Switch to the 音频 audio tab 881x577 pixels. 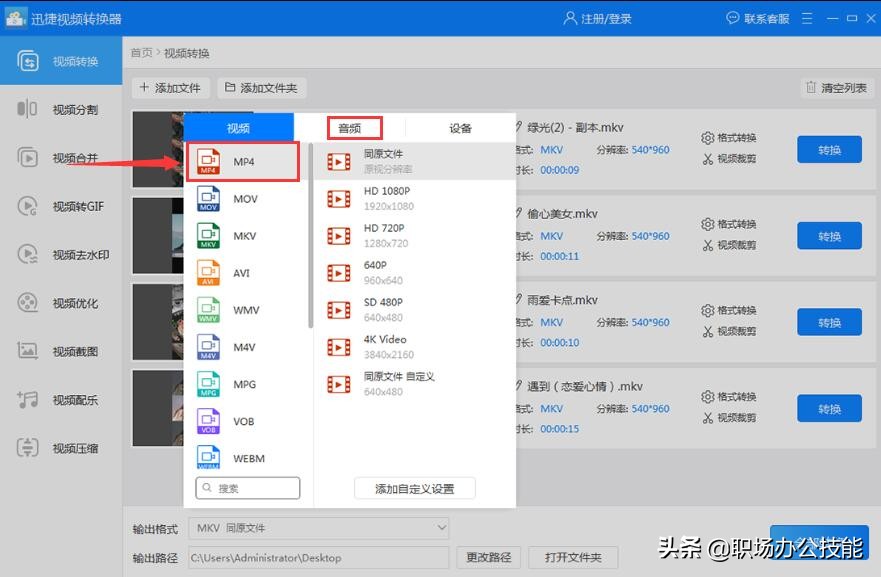coord(352,127)
